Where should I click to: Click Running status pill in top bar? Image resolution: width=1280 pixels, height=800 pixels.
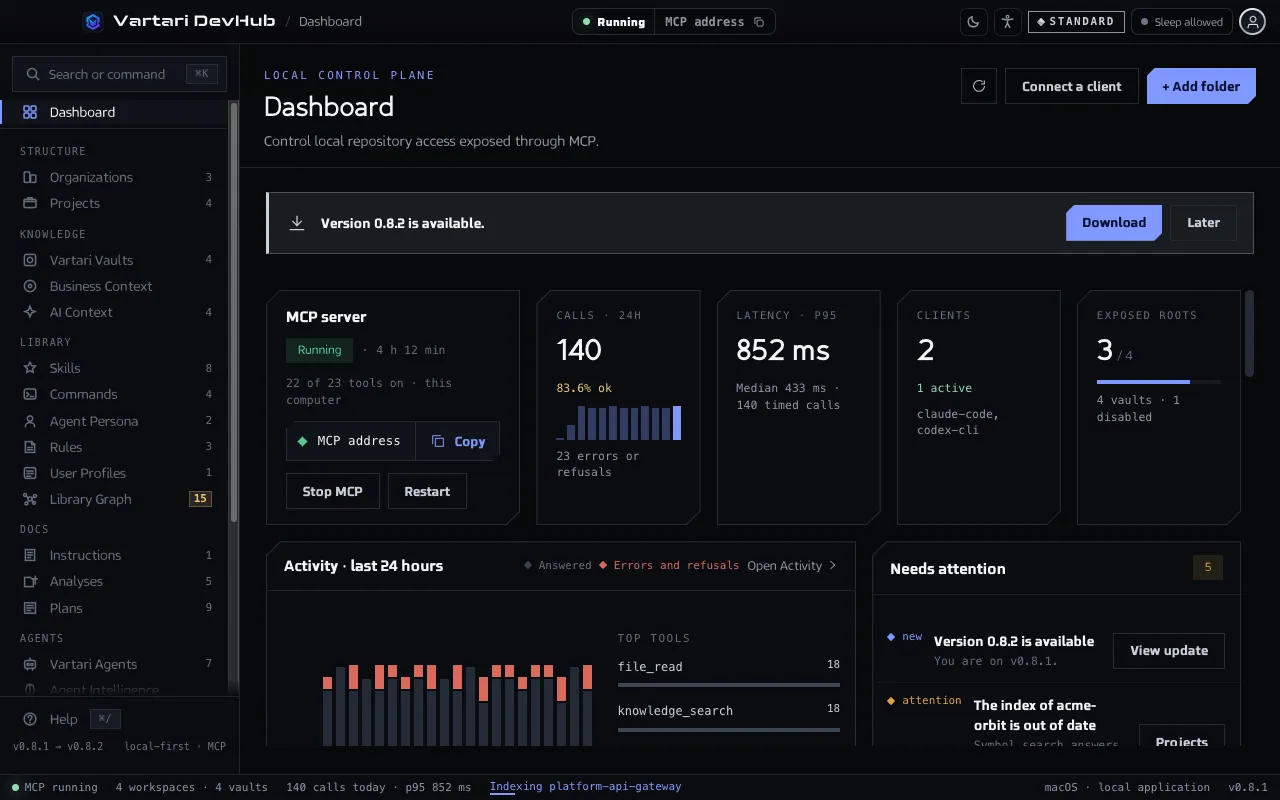point(614,22)
